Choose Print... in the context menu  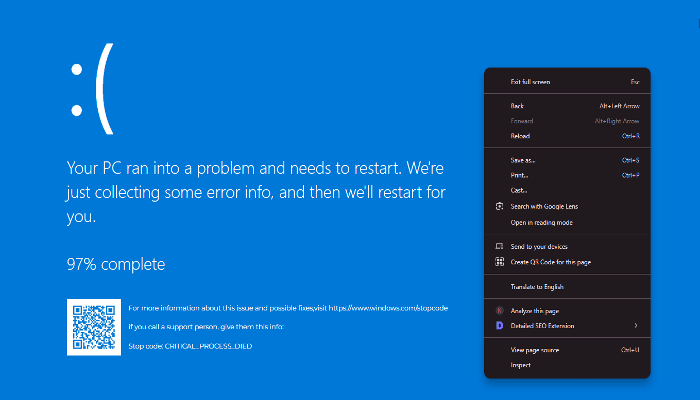[x=567, y=175]
